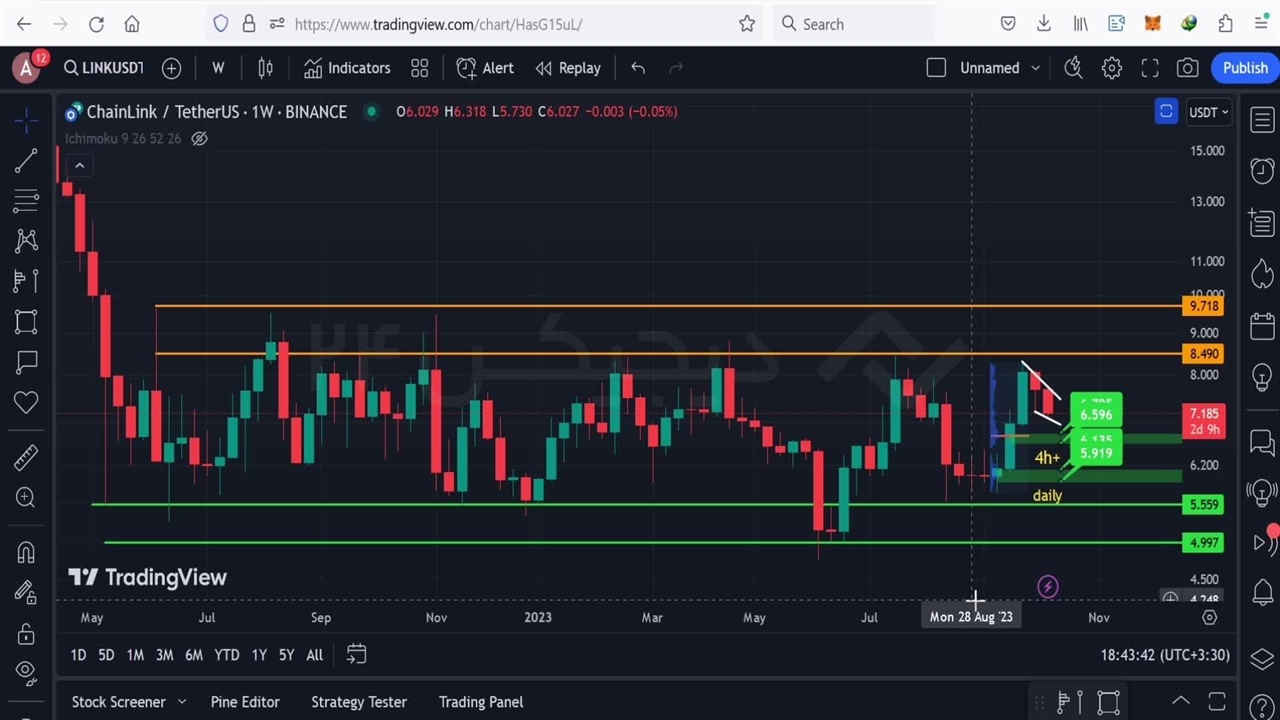Viewport: 1280px width, 720px height.
Task: Click the Publish button
Action: tap(1245, 68)
